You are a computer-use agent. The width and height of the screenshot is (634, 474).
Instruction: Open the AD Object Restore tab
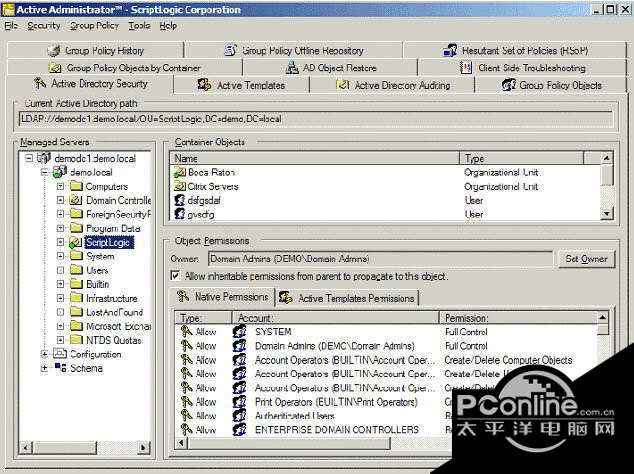pyautogui.click(x=326, y=68)
